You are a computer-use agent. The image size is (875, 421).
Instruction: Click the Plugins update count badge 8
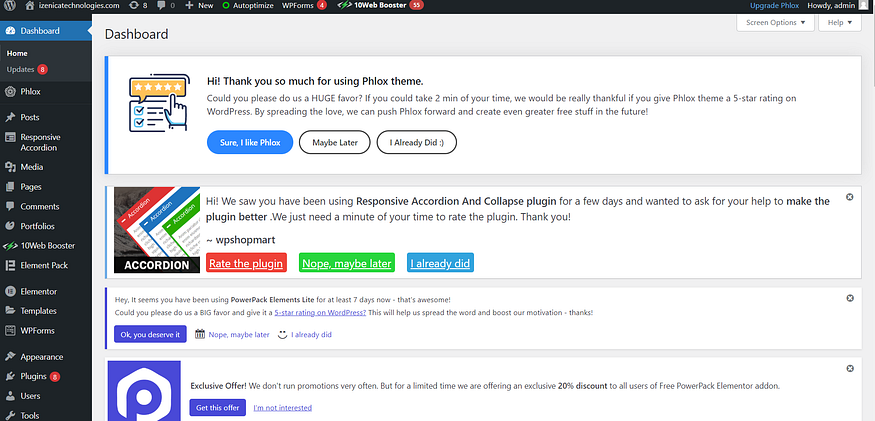pos(55,377)
